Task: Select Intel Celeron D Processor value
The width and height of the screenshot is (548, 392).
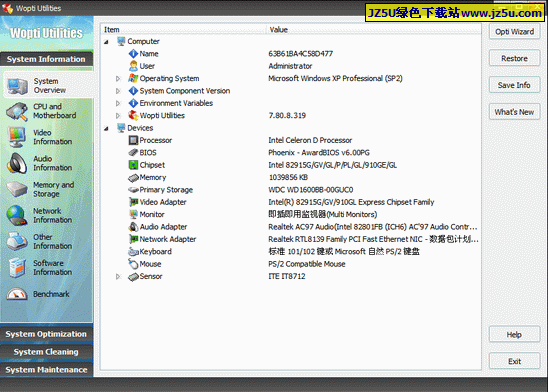Action: click(310, 140)
